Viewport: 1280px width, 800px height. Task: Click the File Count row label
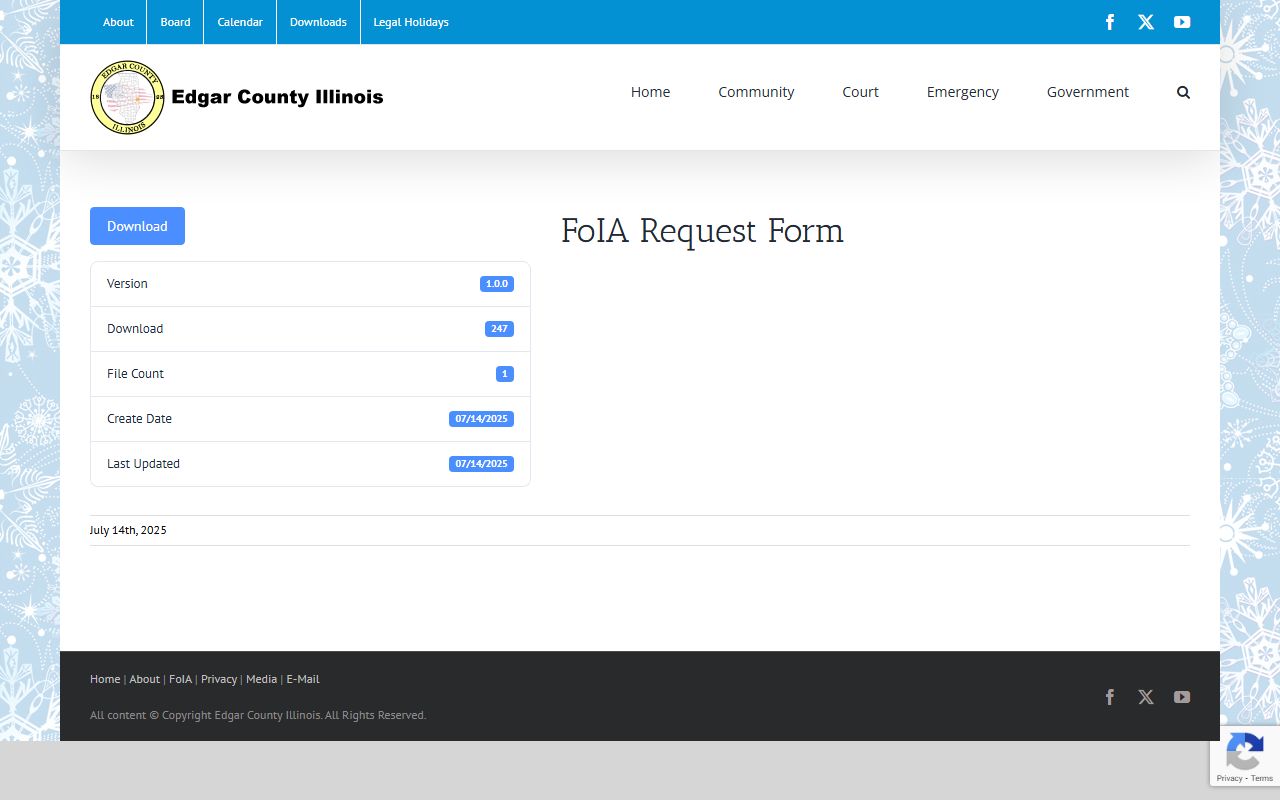coord(135,374)
